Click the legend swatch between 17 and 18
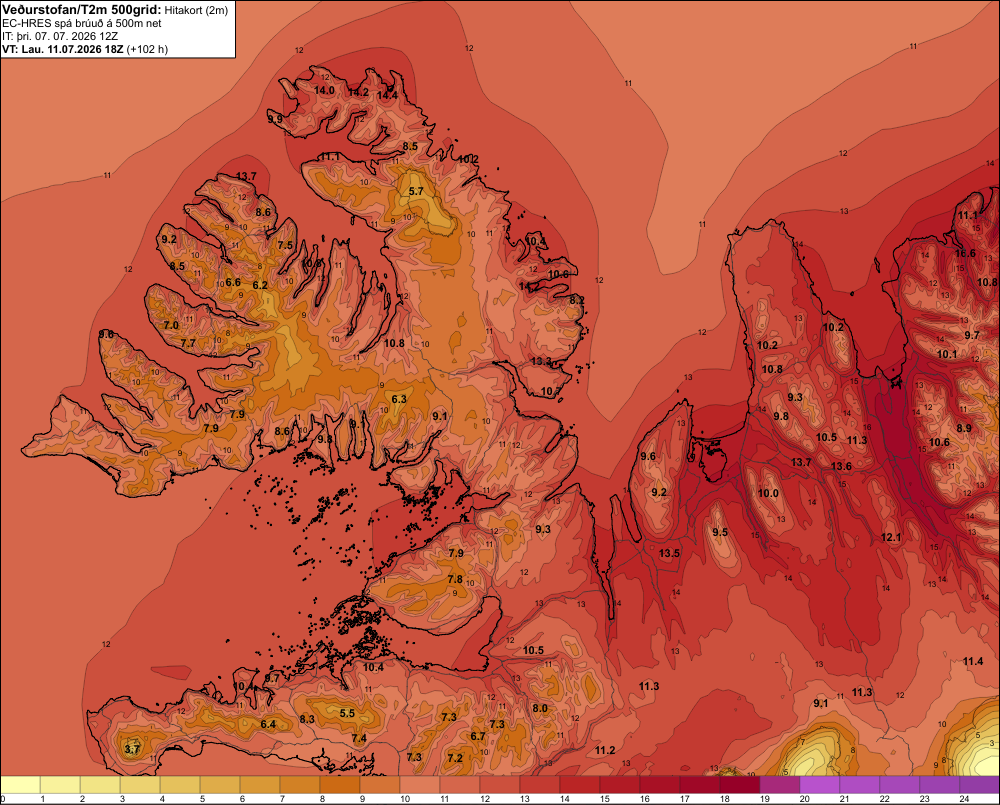The height and width of the screenshot is (805, 1000). tap(699, 785)
